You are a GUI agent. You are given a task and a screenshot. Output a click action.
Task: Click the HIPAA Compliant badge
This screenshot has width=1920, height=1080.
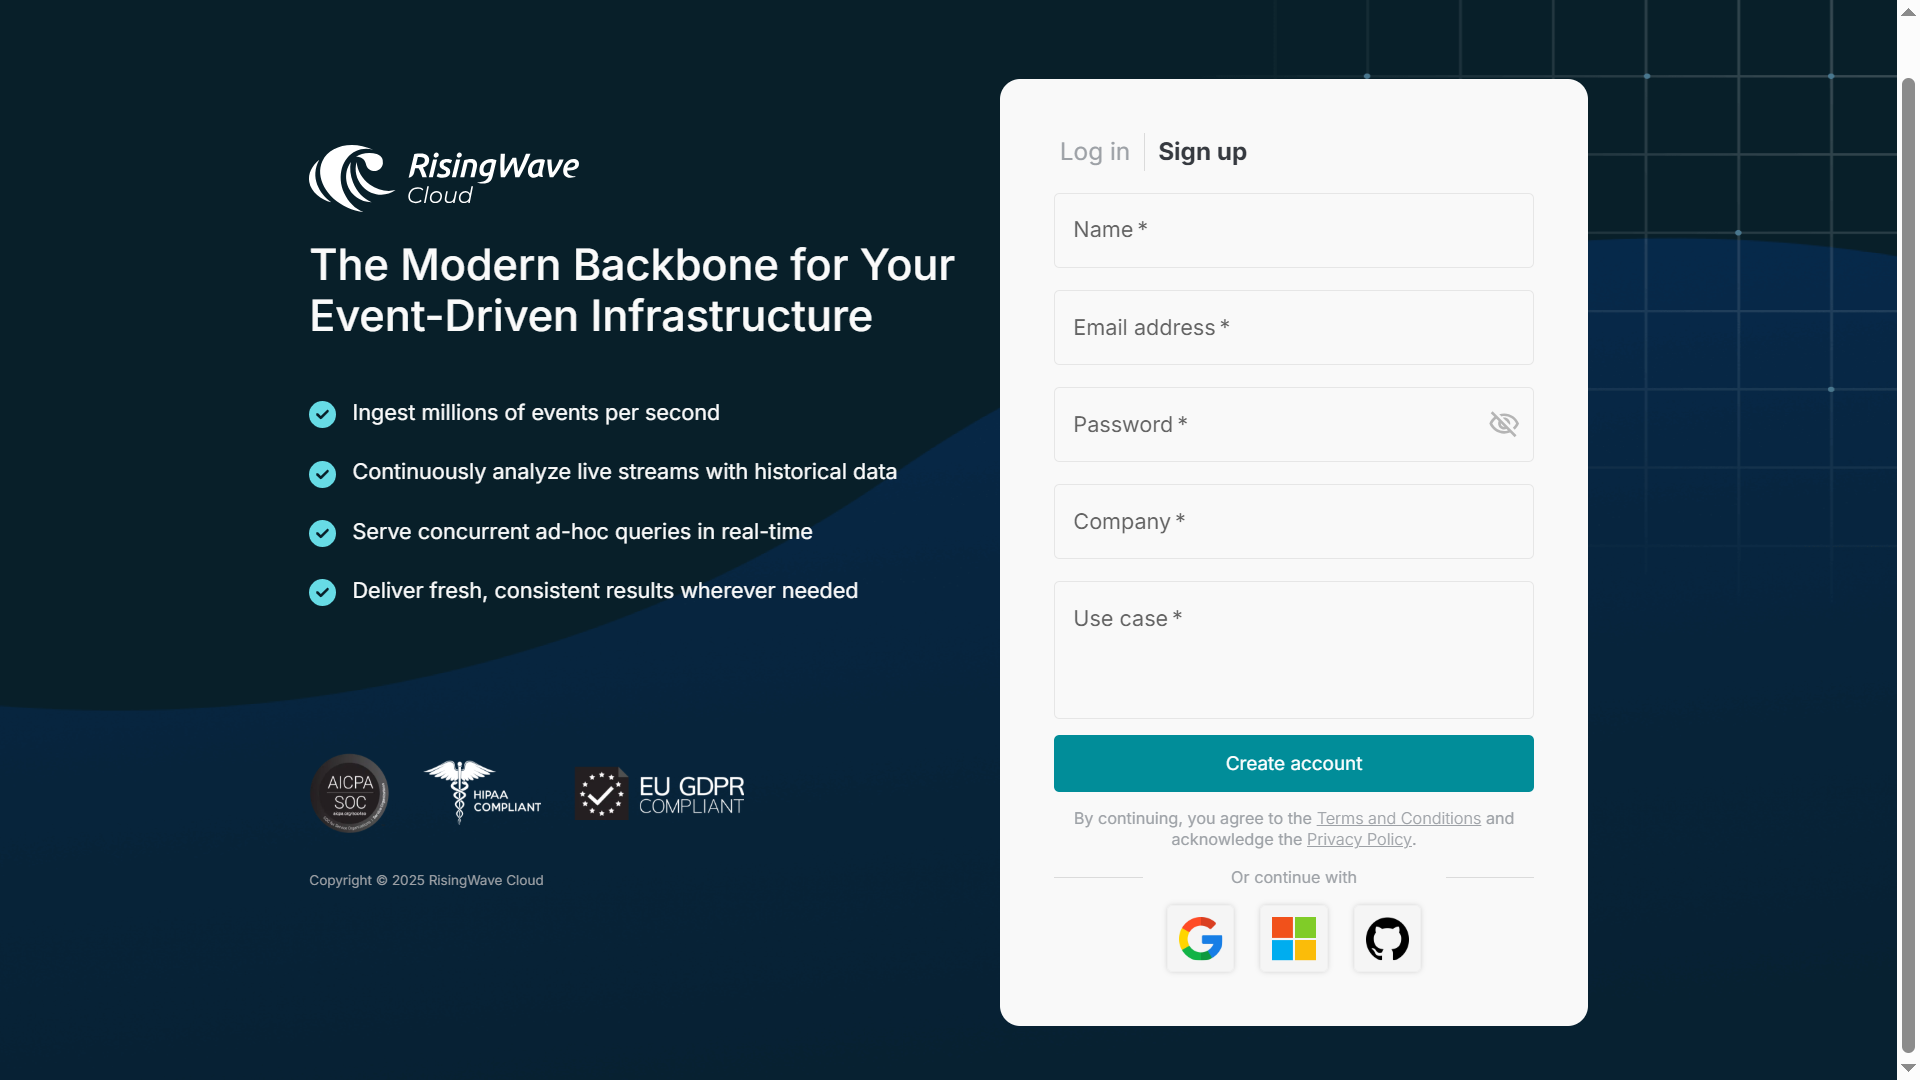[483, 792]
